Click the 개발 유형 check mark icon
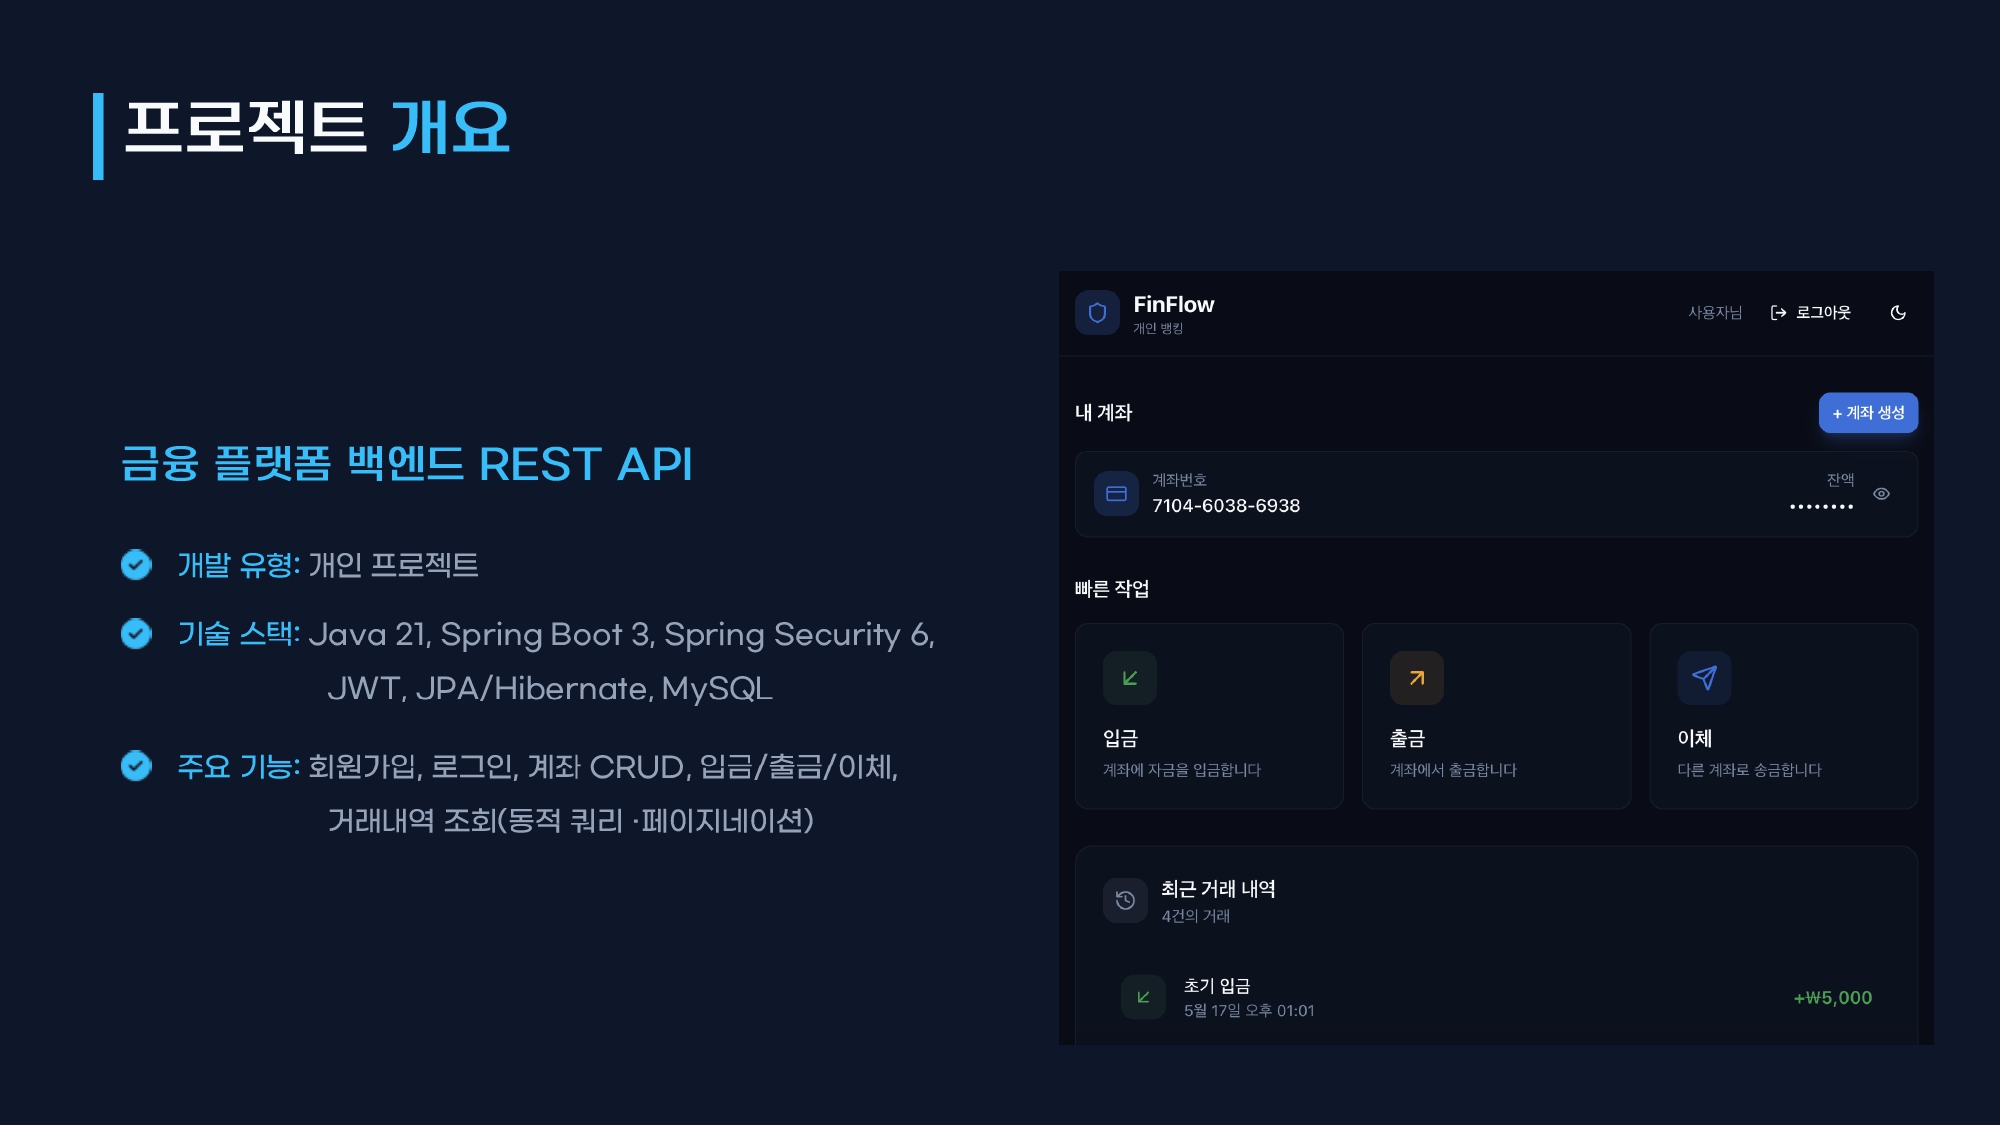Screen dimensions: 2000x1125 136,565
